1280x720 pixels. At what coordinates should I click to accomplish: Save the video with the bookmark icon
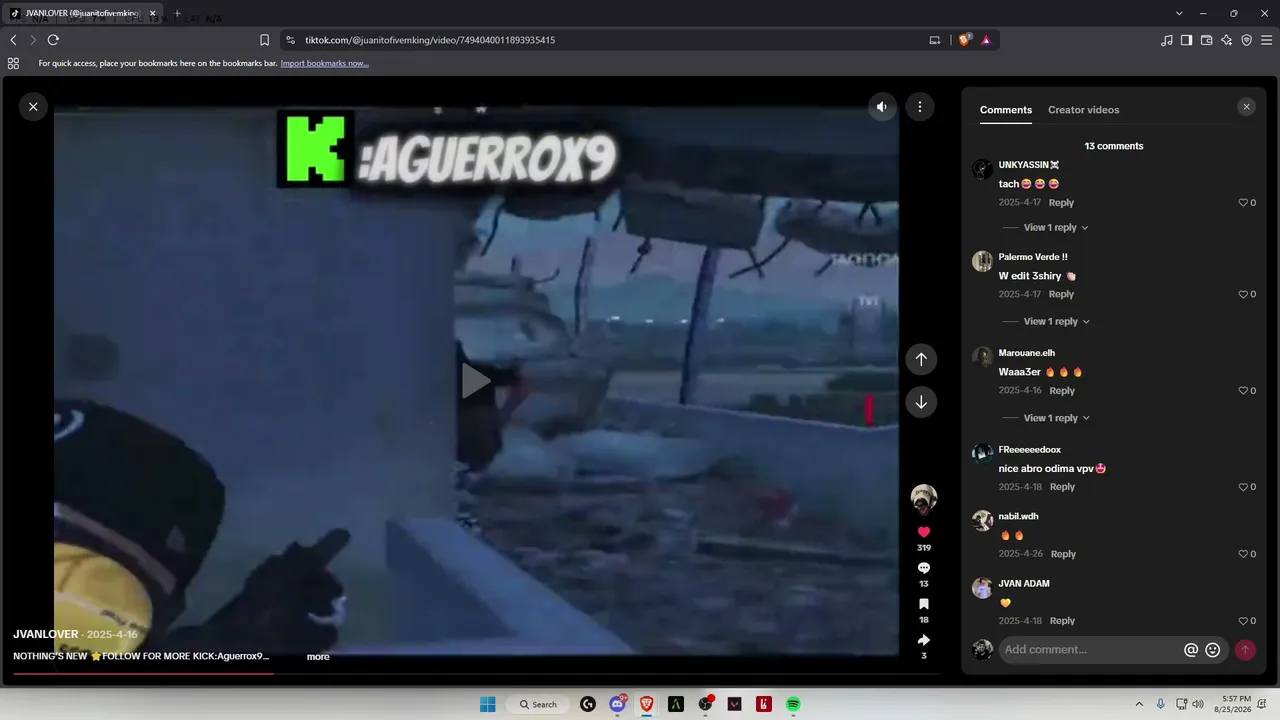click(x=924, y=604)
